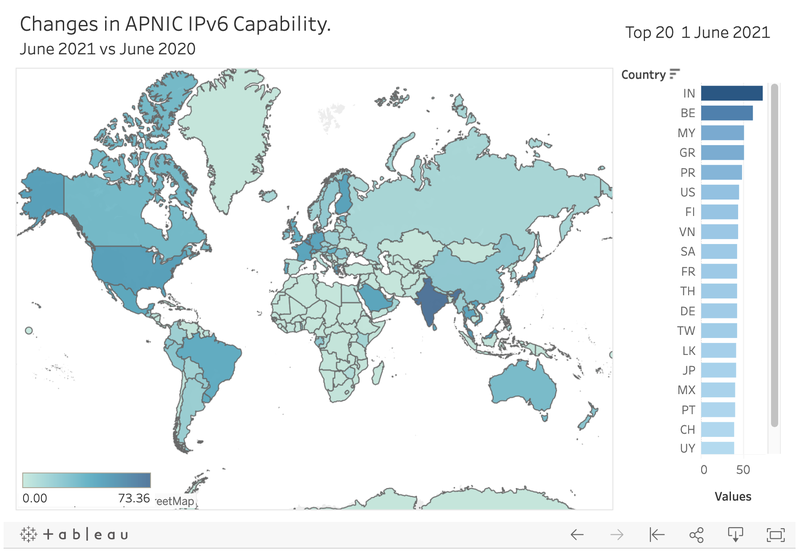Select the BE bar in the chart

point(727,113)
